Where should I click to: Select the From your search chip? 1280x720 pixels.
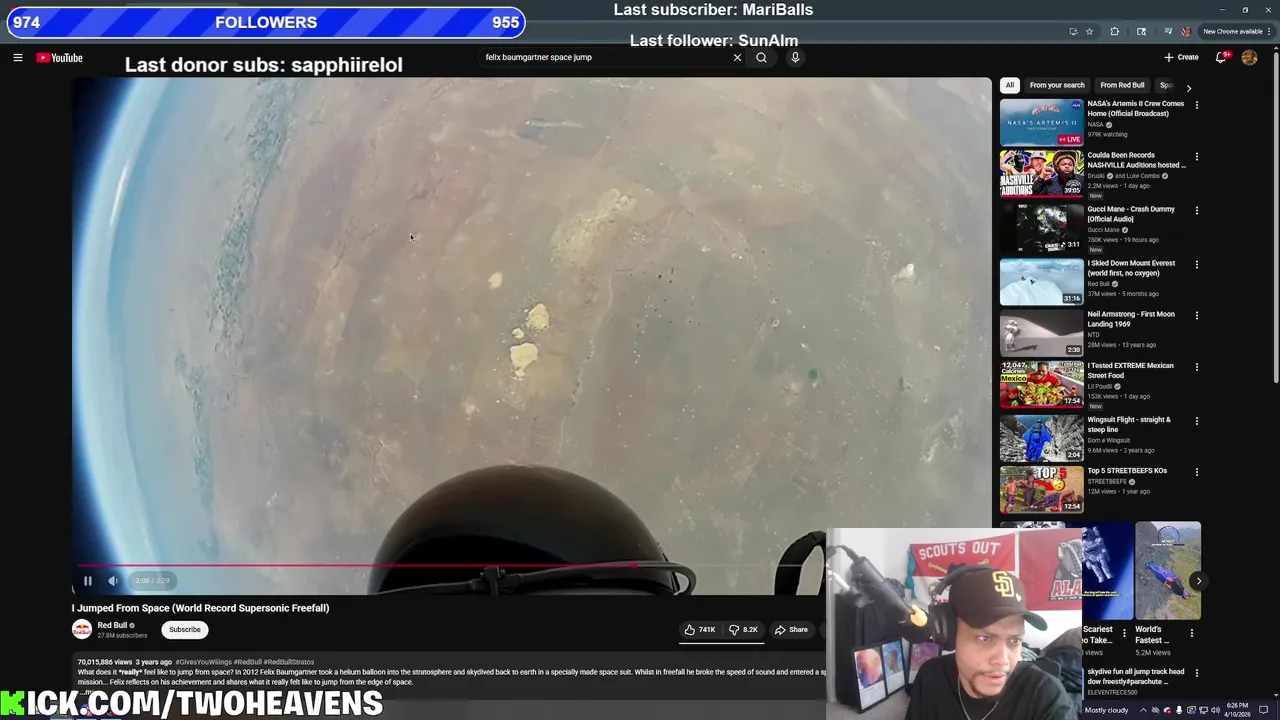pos(1057,85)
